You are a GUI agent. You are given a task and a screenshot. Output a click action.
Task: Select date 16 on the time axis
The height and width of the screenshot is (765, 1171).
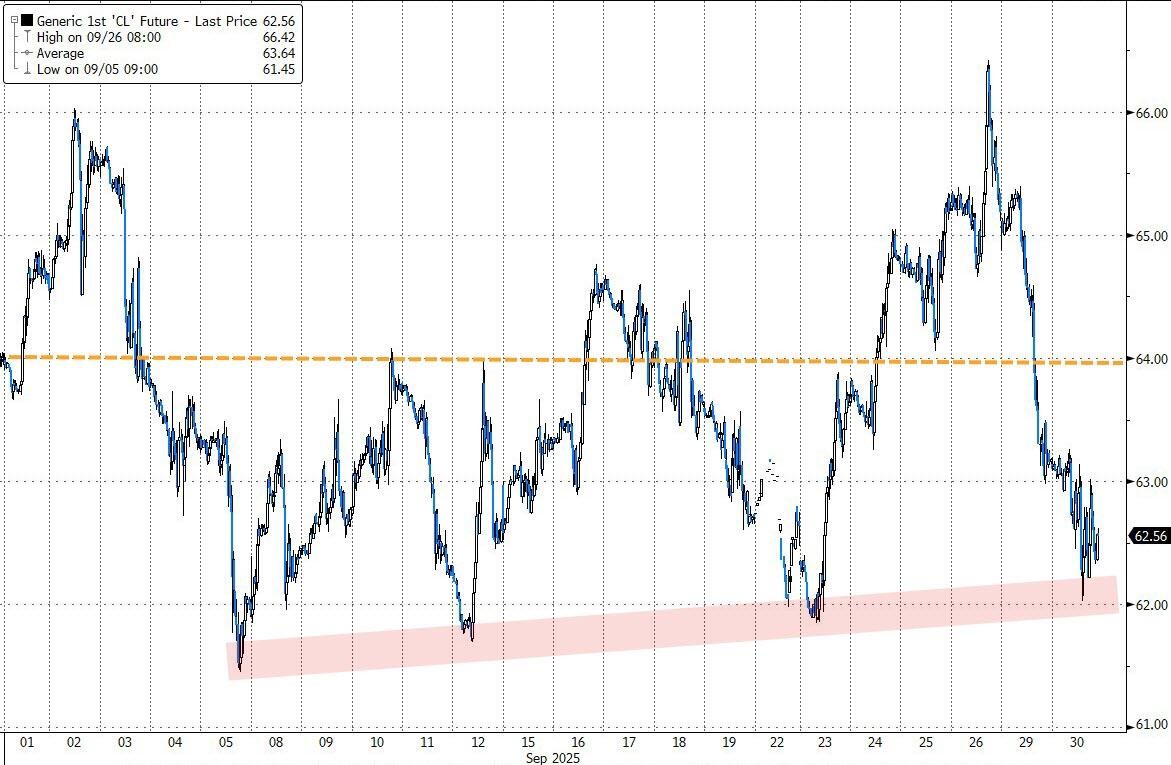point(578,743)
